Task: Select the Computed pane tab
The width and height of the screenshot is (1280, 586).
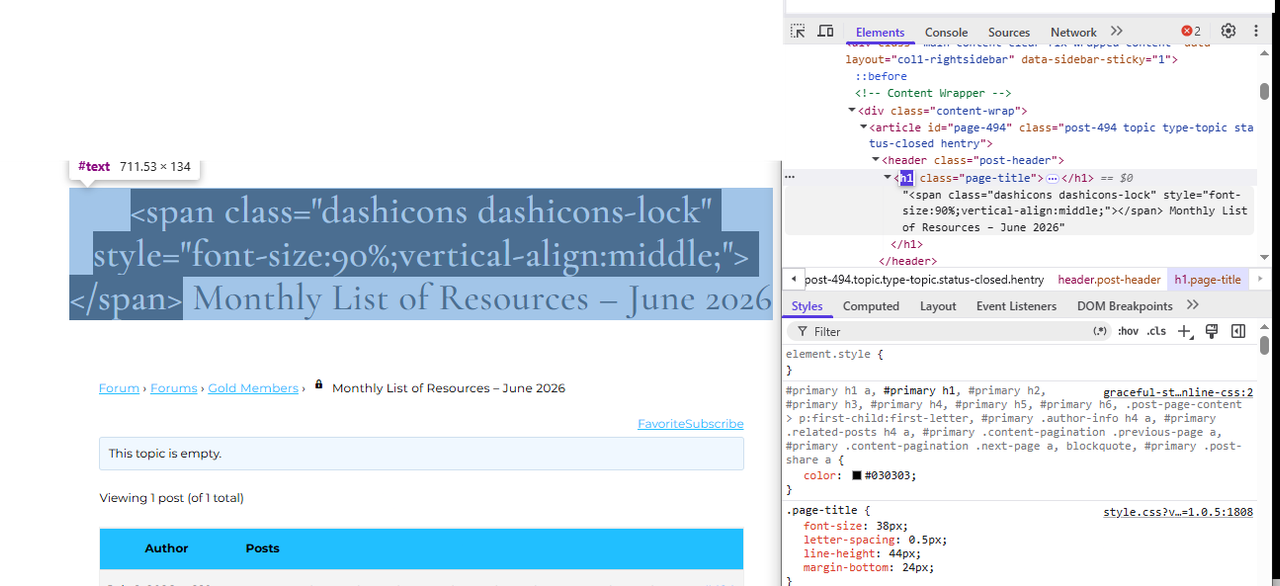Action: click(871, 306)
